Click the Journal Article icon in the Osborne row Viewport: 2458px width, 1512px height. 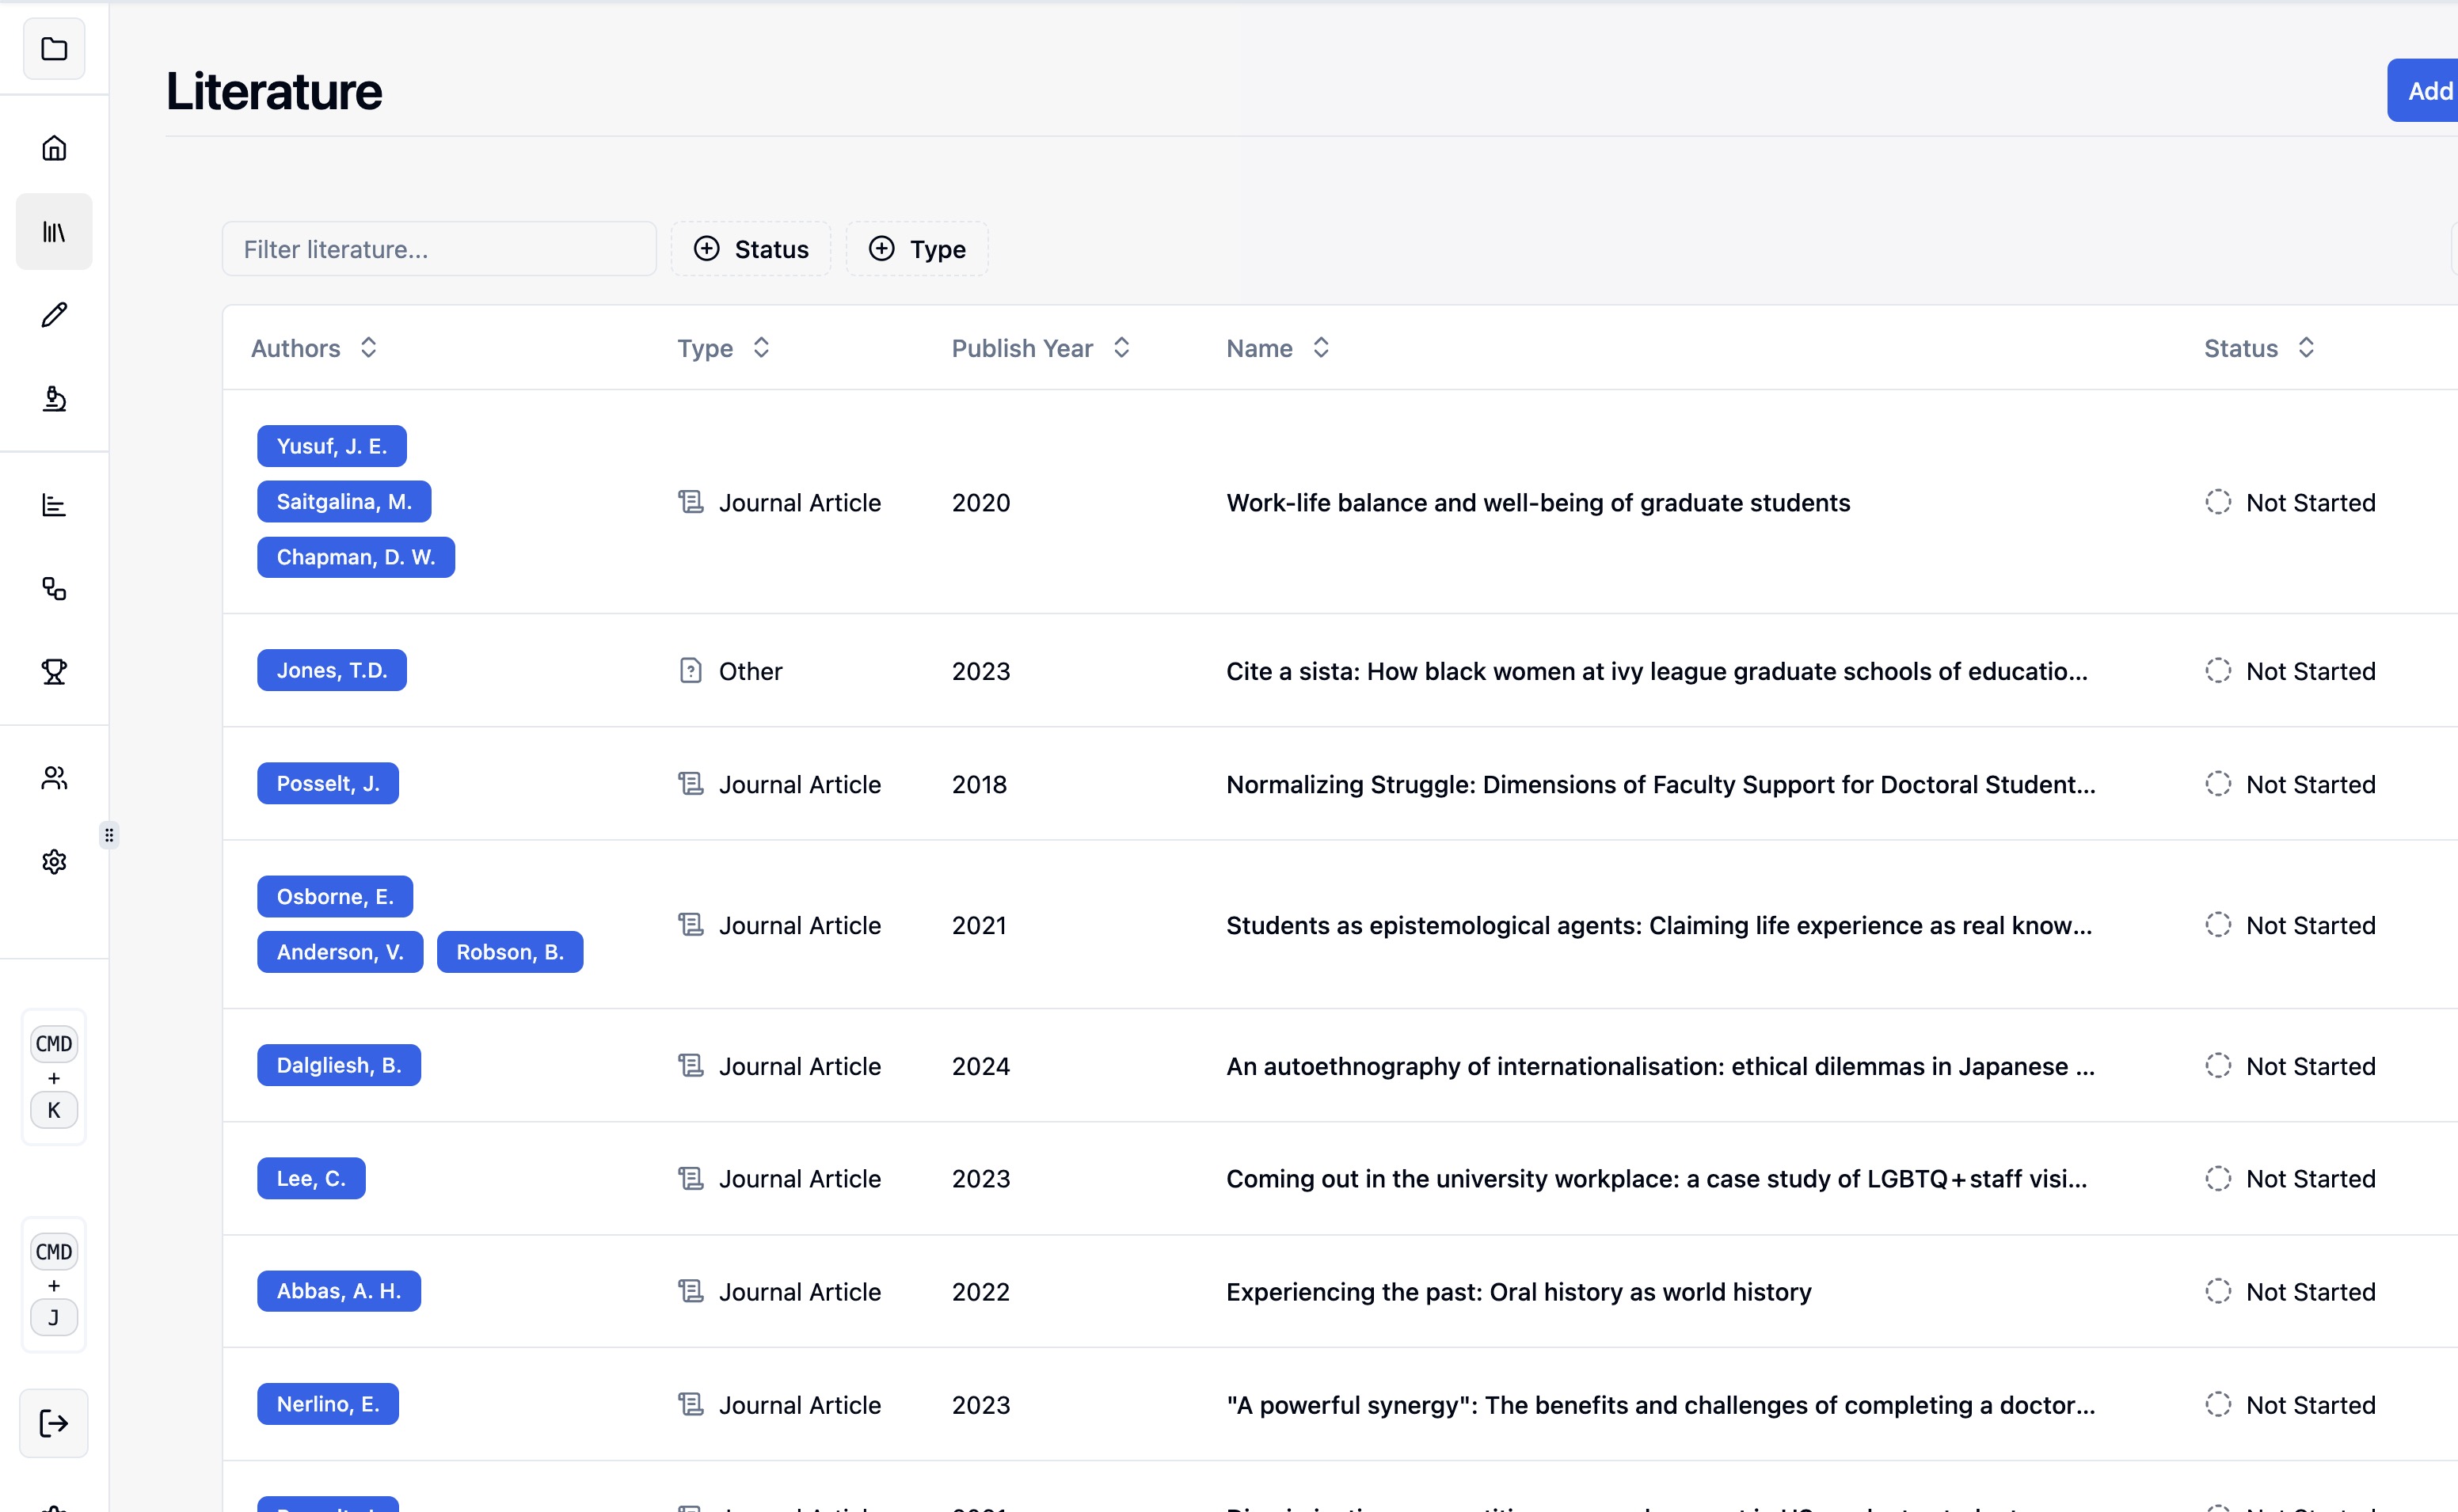[x=691, y=925]
